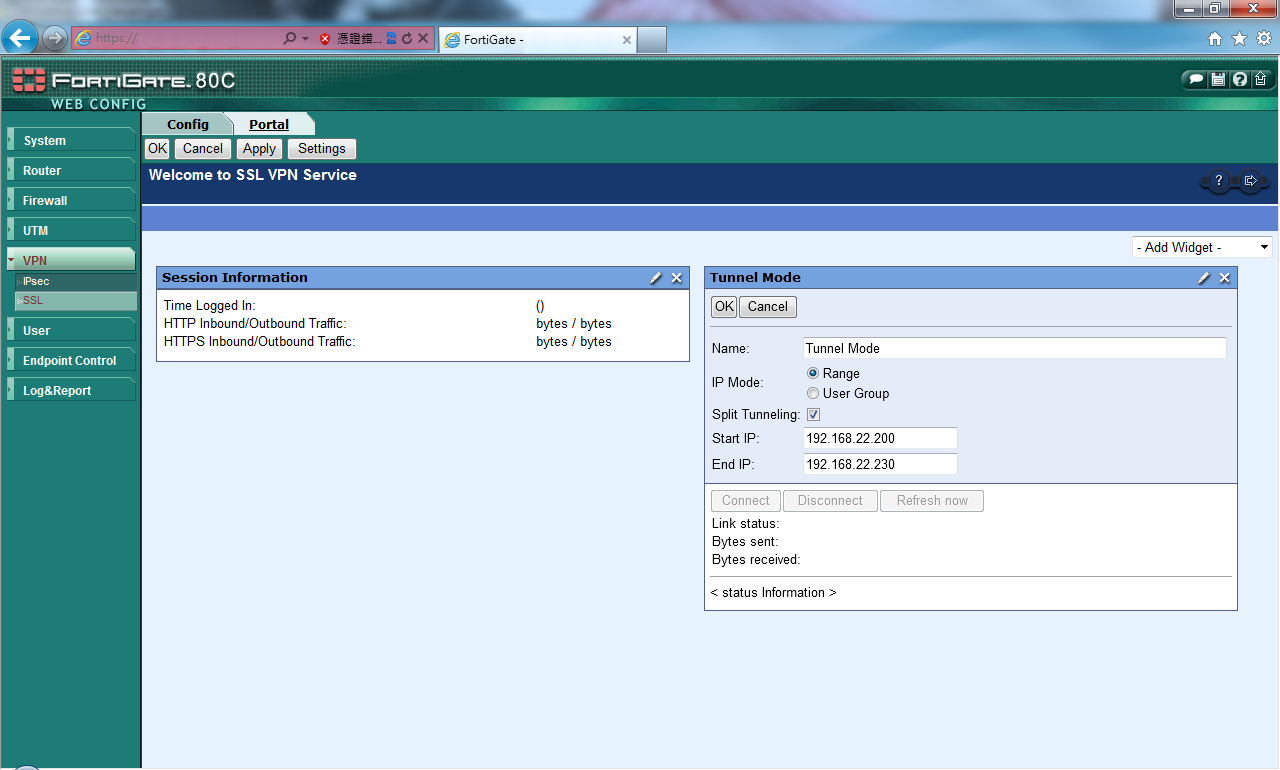1280x770 pixels.
Task: Open FortiGate online help question icon
Action: 1240,79
